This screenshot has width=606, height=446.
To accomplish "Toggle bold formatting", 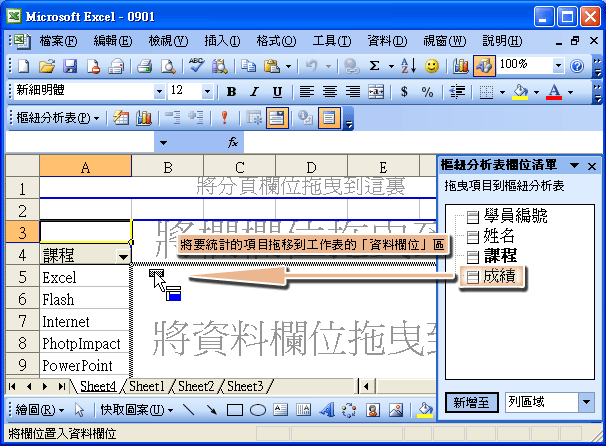I will (x=231, y=92).
